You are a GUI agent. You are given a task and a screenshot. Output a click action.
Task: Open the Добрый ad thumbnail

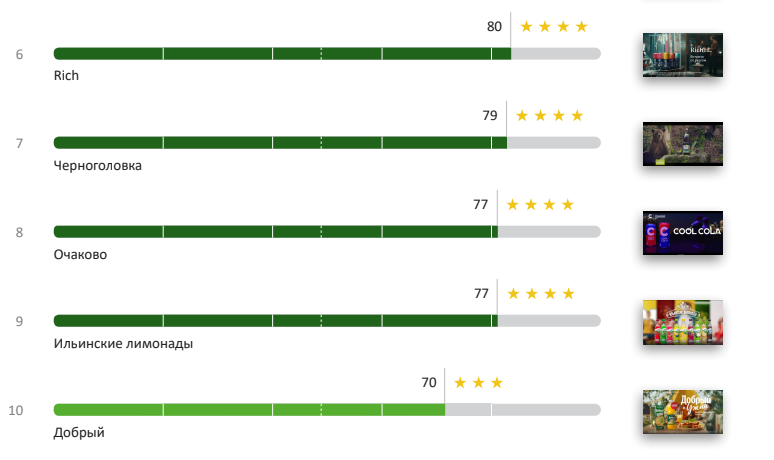pos(682,411)
